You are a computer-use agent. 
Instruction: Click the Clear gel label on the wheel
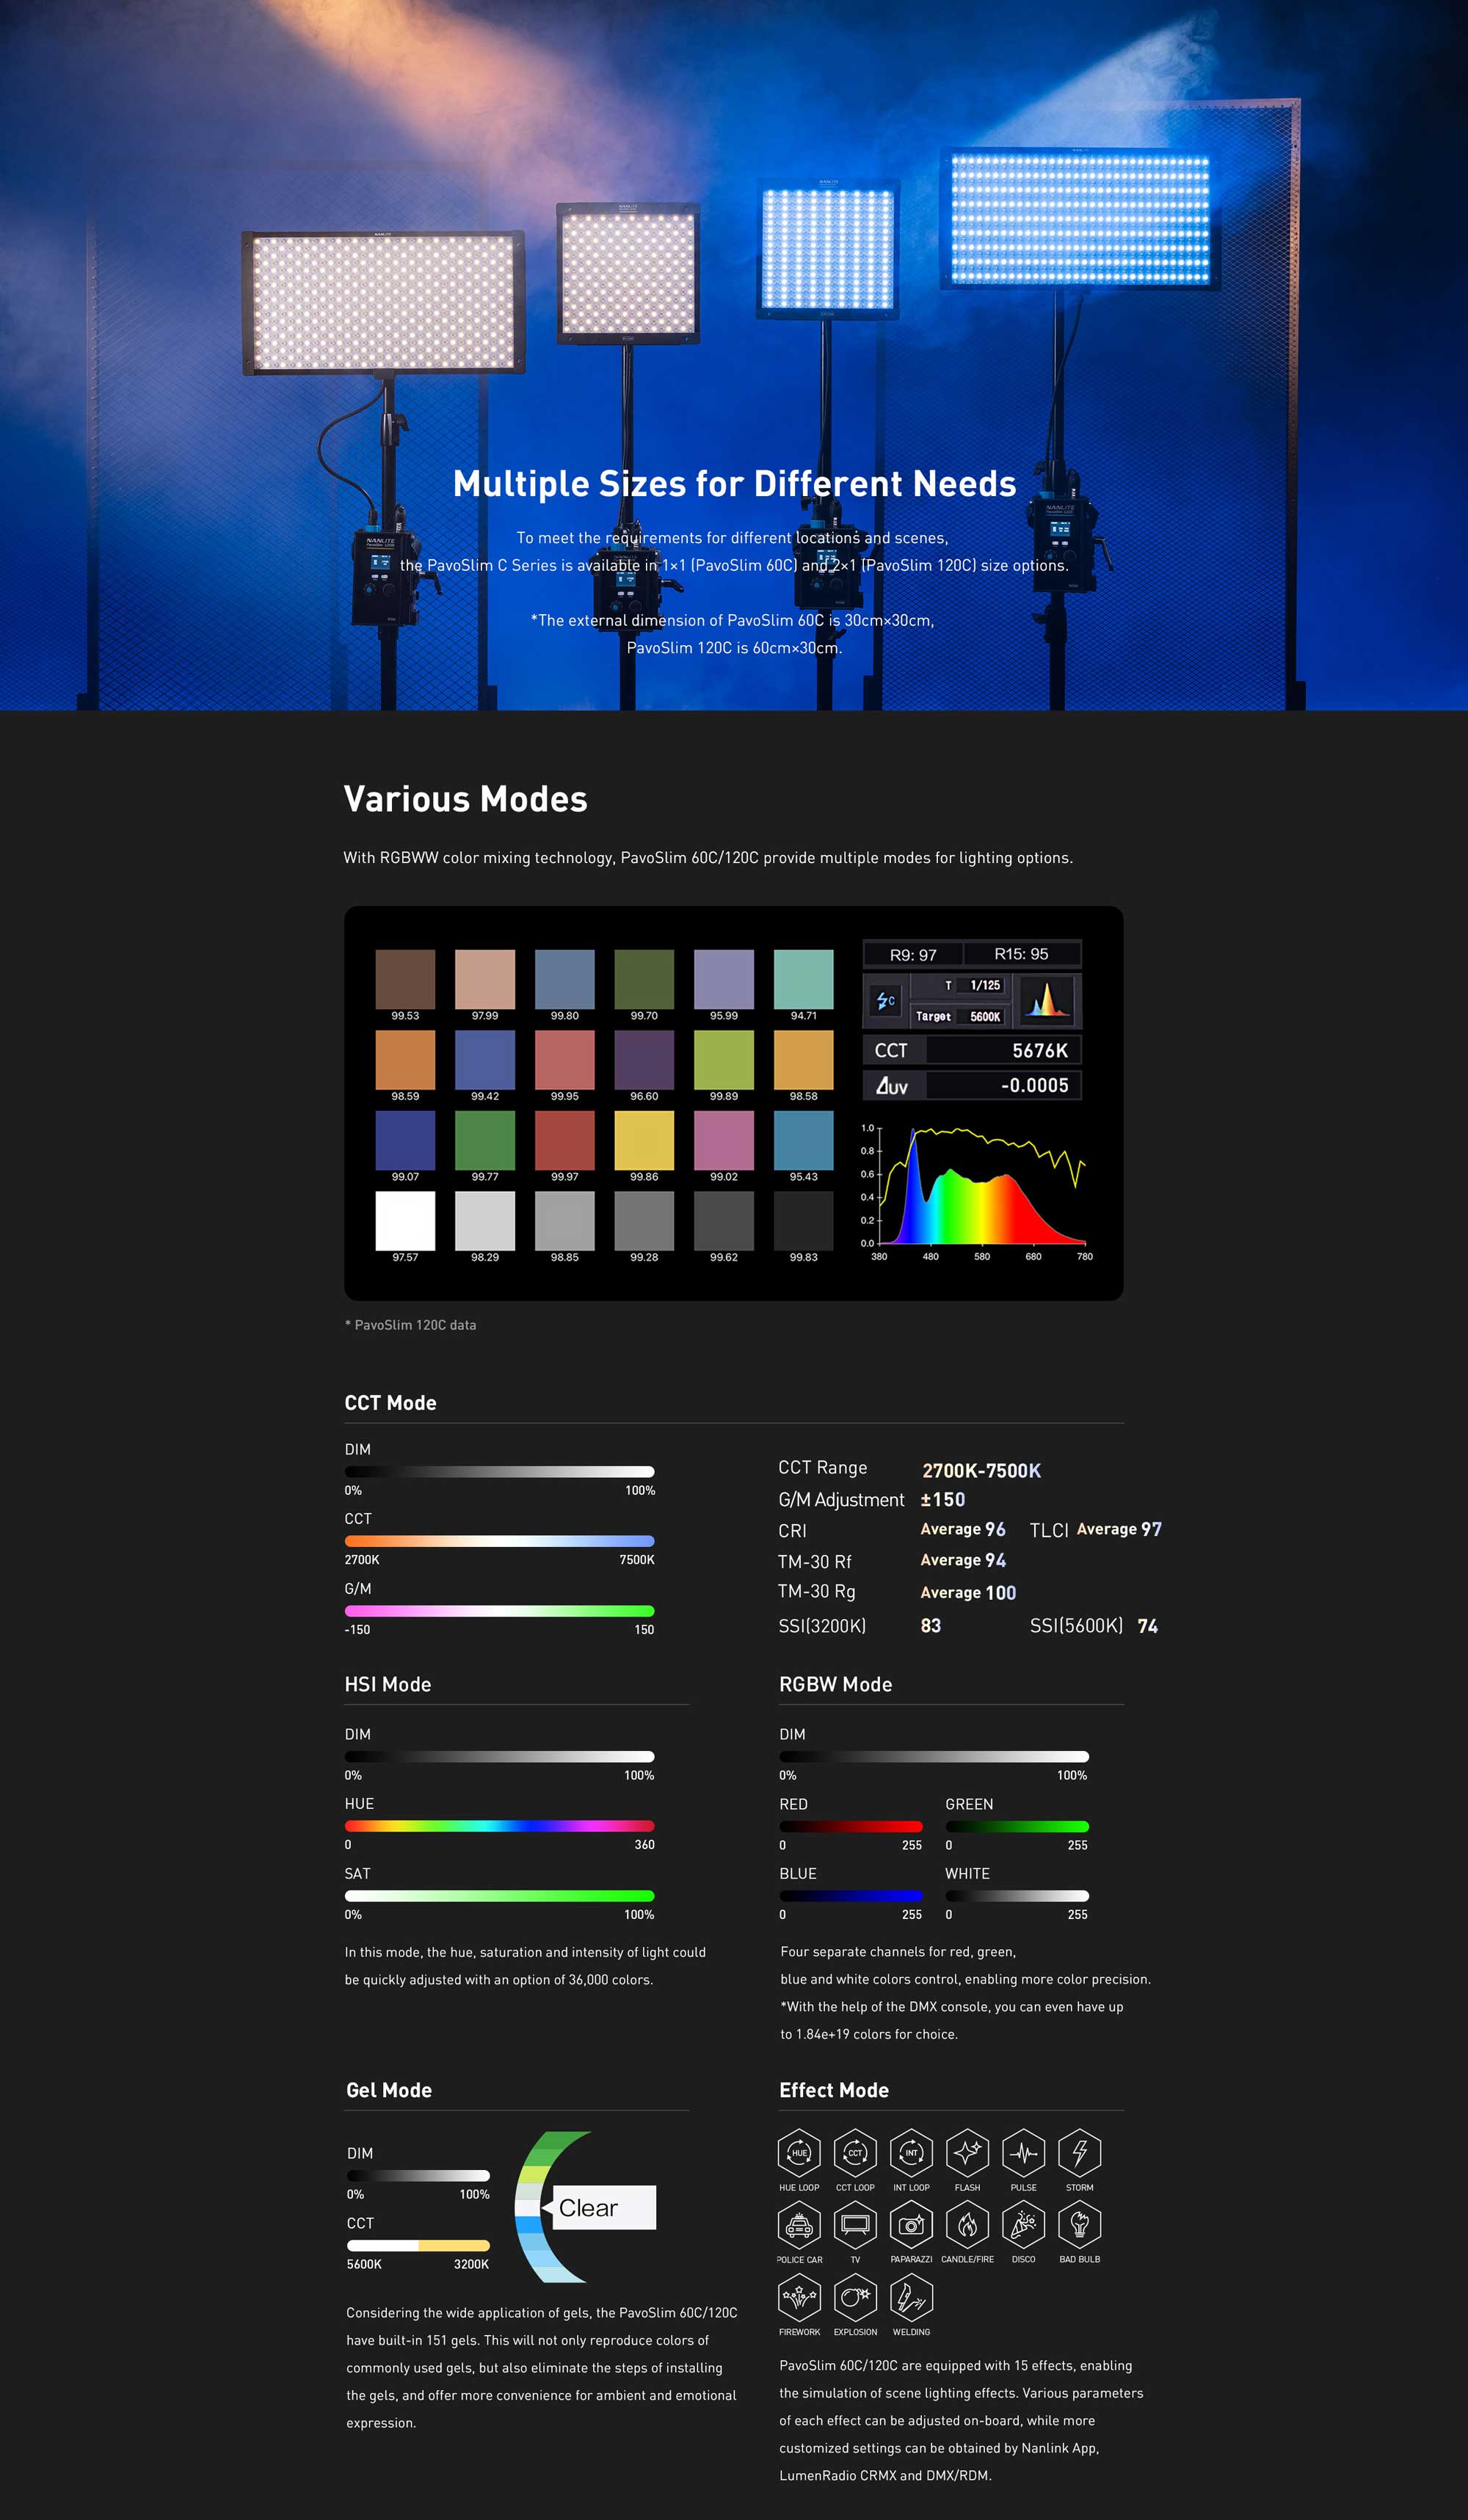click(x=599, y=2208)
